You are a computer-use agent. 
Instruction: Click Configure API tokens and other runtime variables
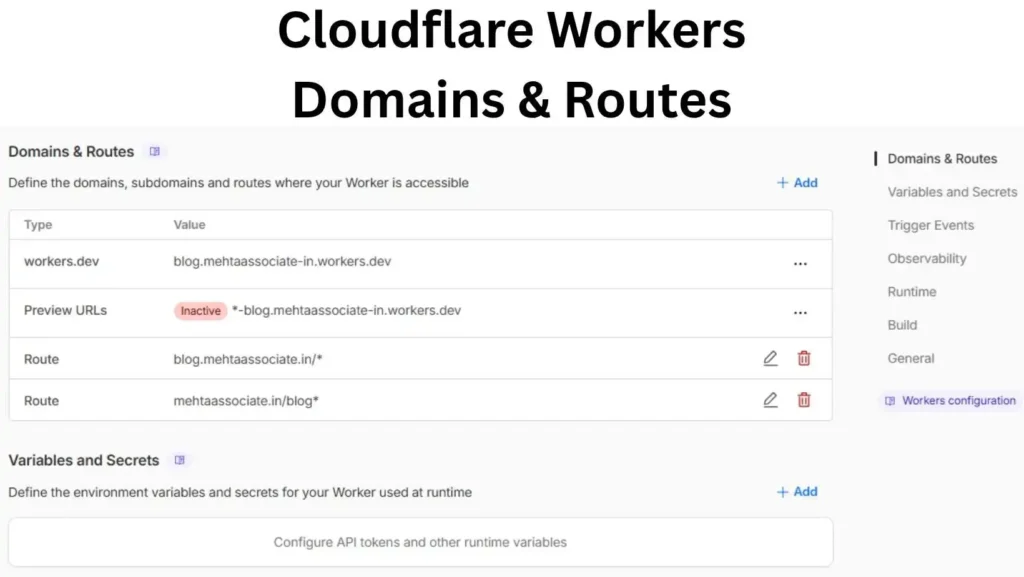pos(420,541)
